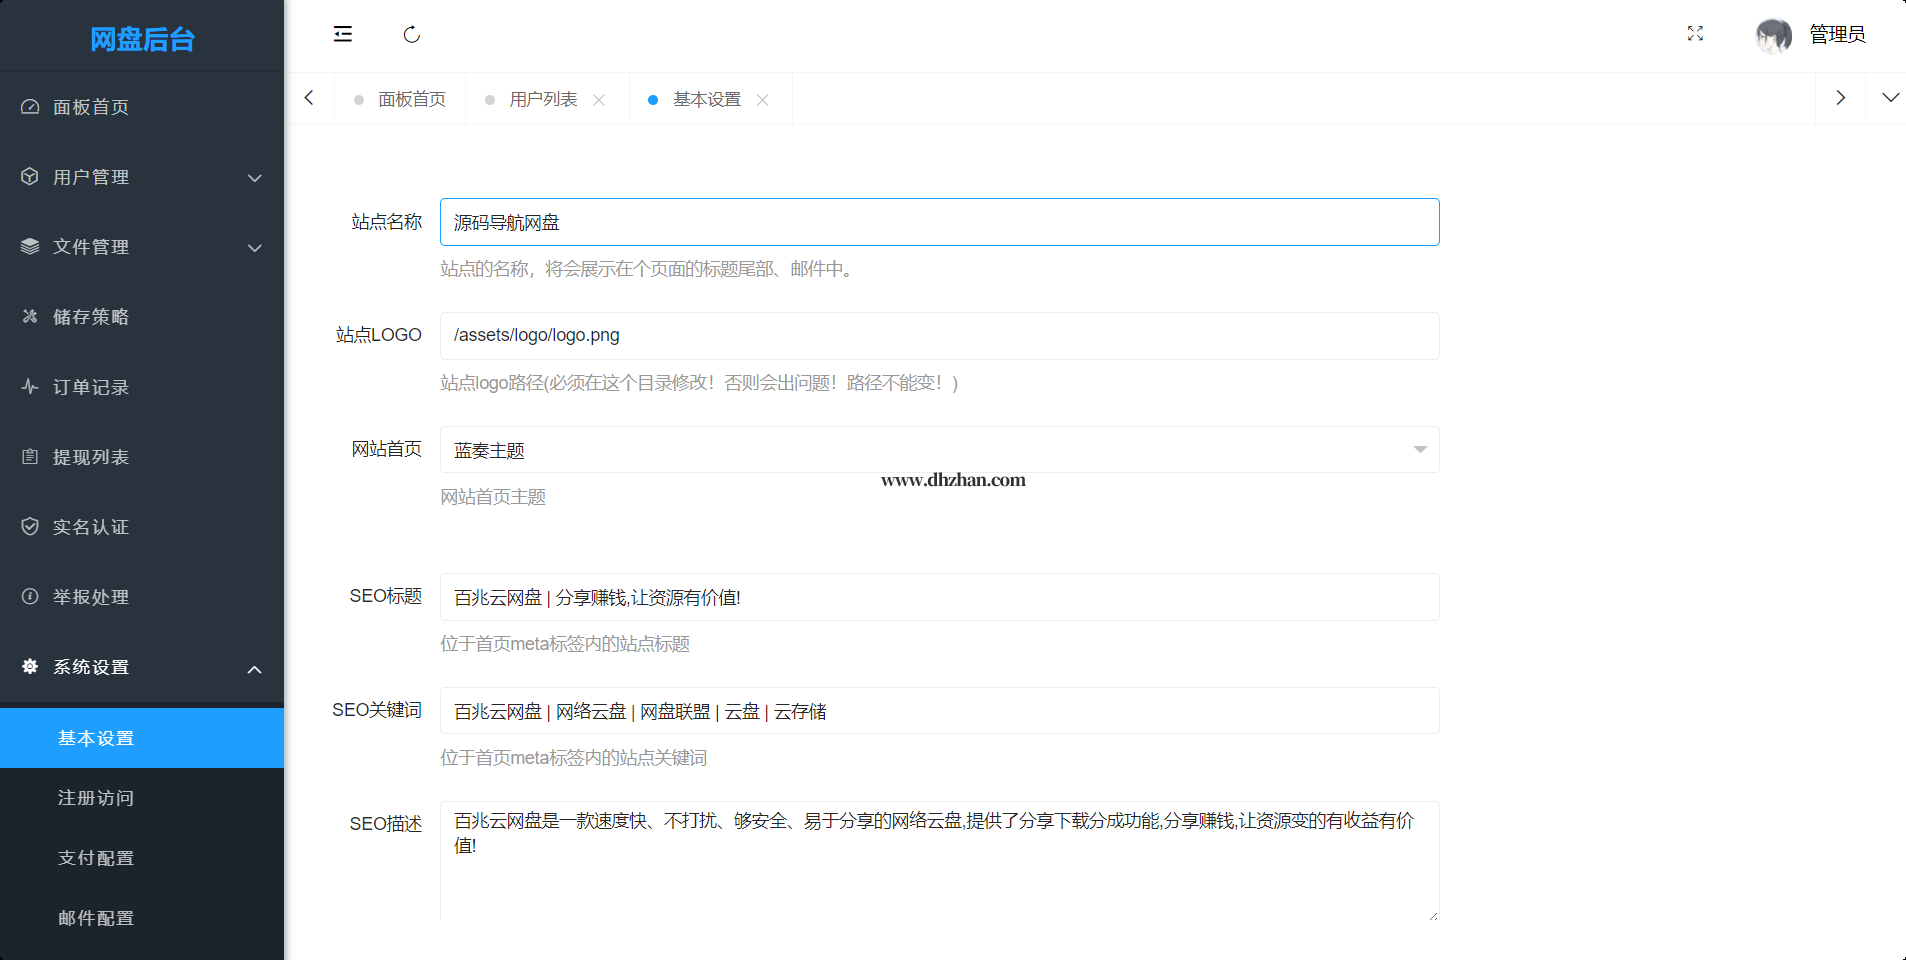Screen dimensions: 1906x960
Task: Collapse the 系统设置 sidebar menu
Action: 142,667
